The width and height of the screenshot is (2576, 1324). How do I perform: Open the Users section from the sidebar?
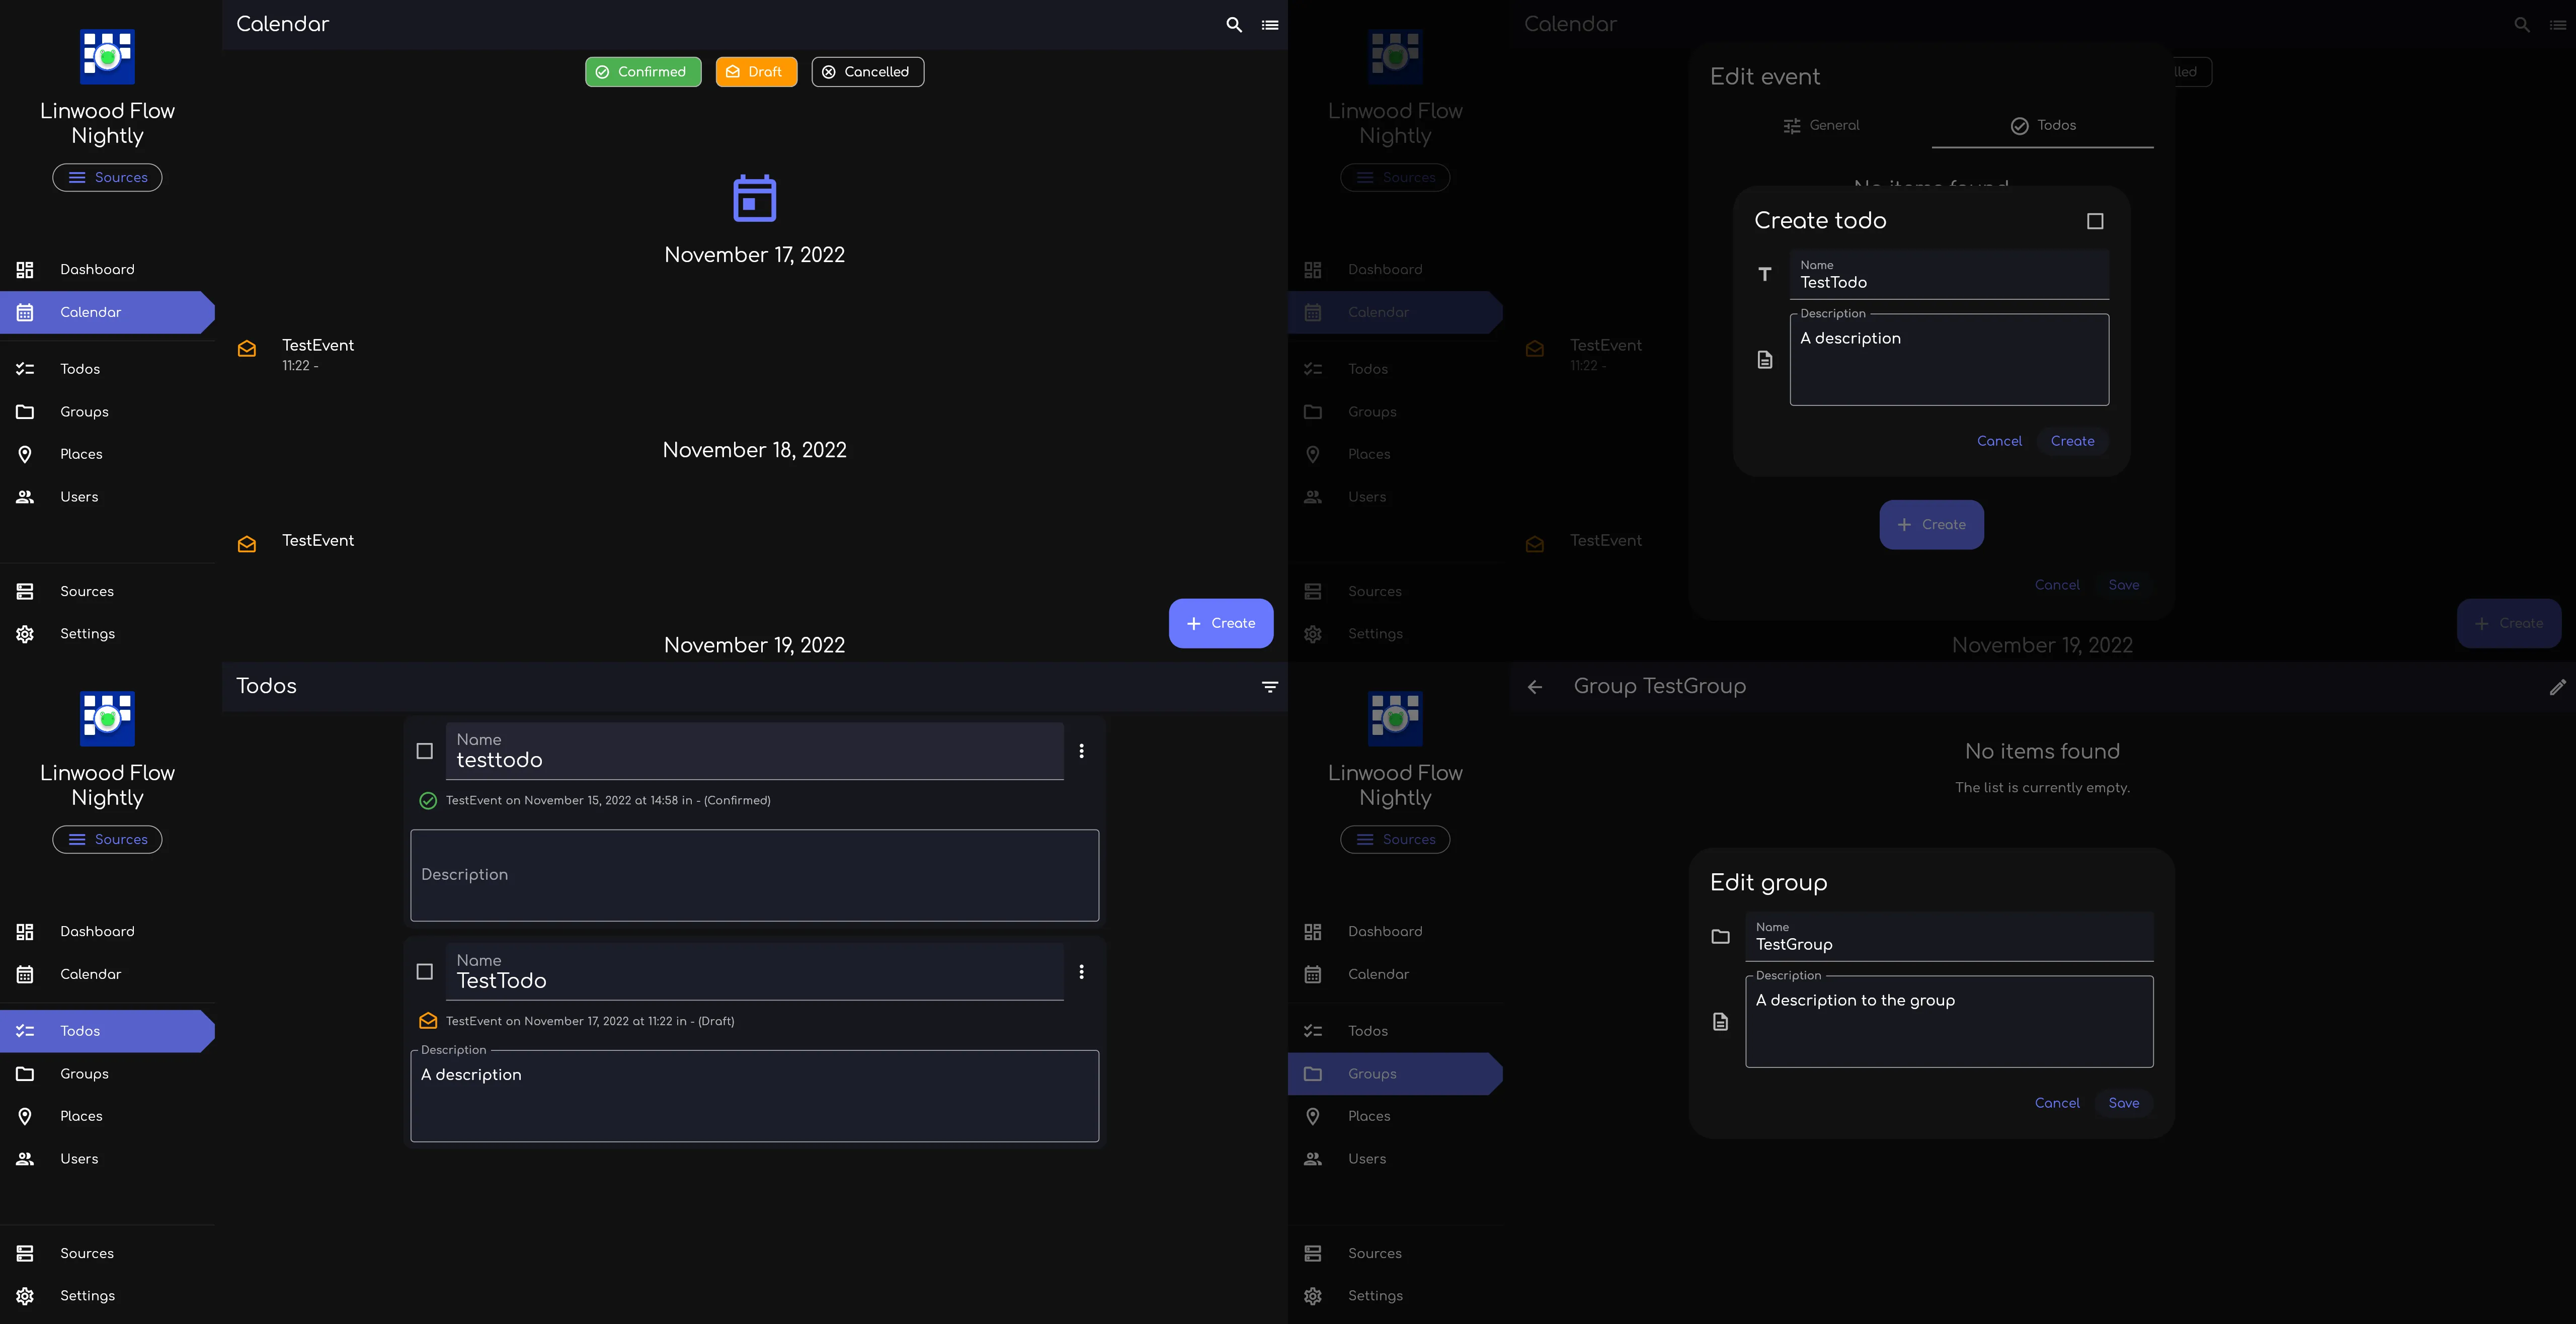(79, 497)
